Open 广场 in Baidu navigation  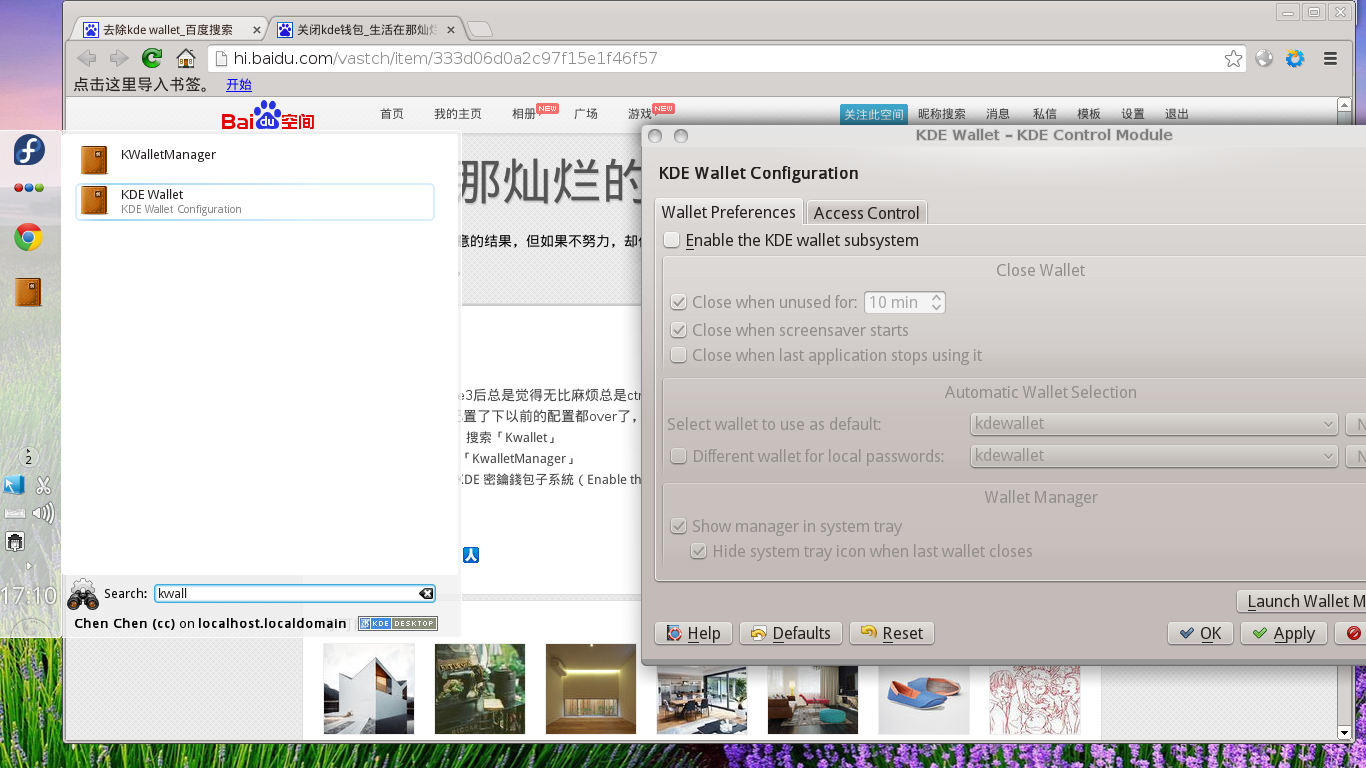click(x=586, y=114)
